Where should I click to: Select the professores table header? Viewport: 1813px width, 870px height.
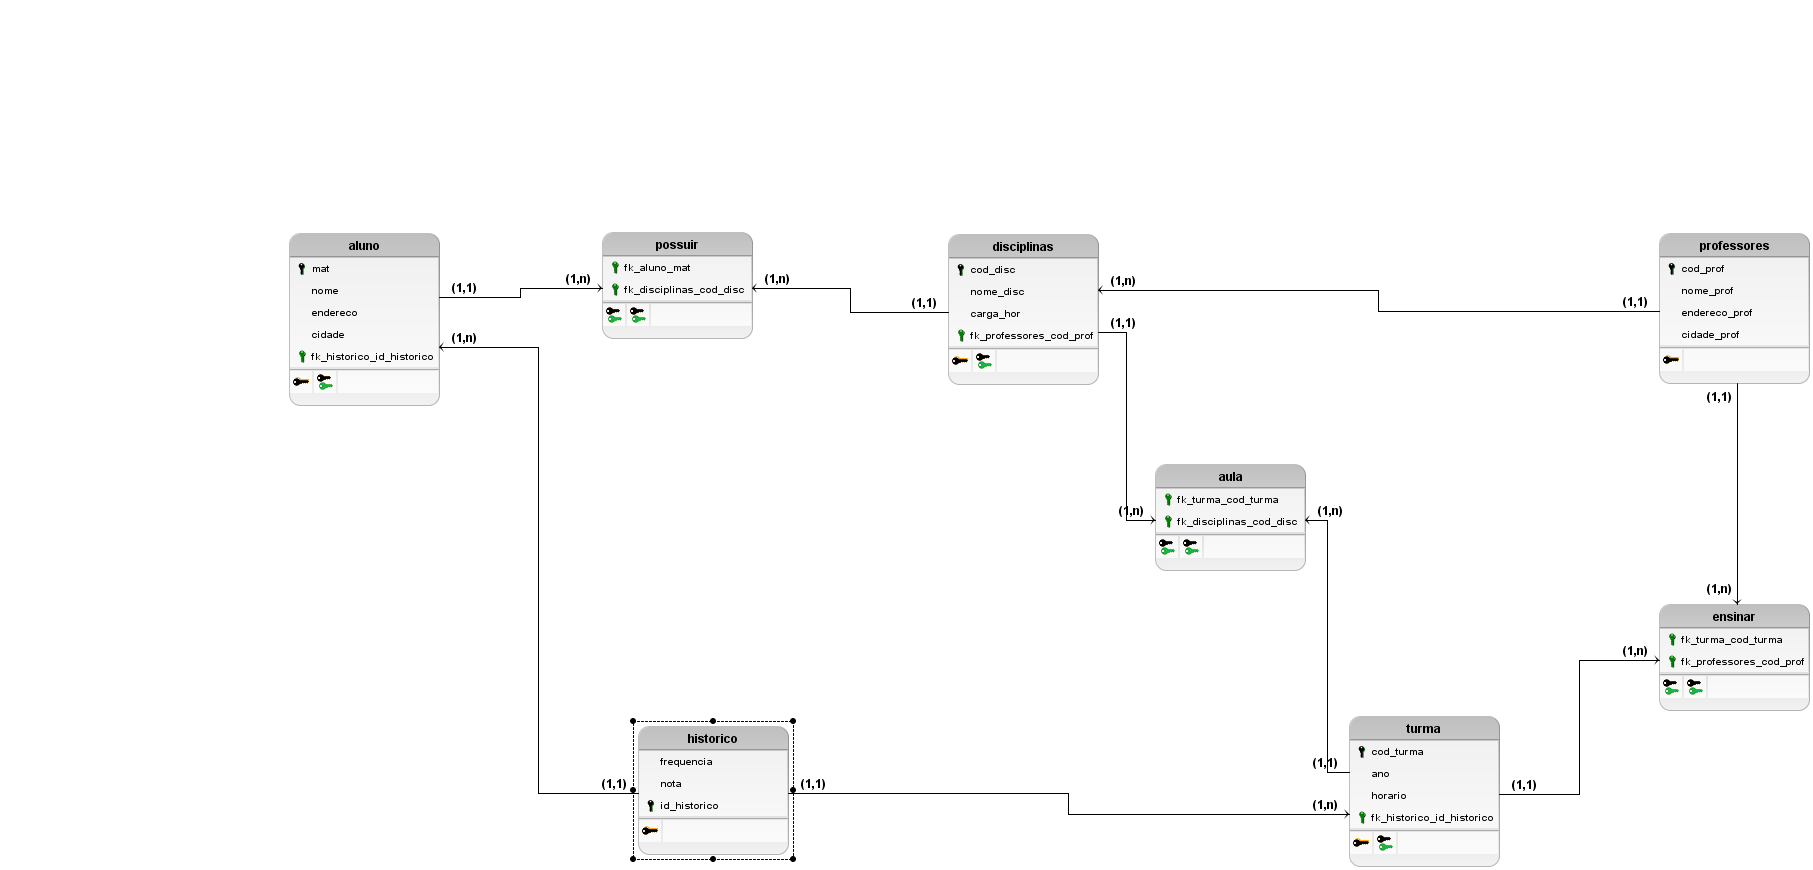click(x=1734, y=246)
